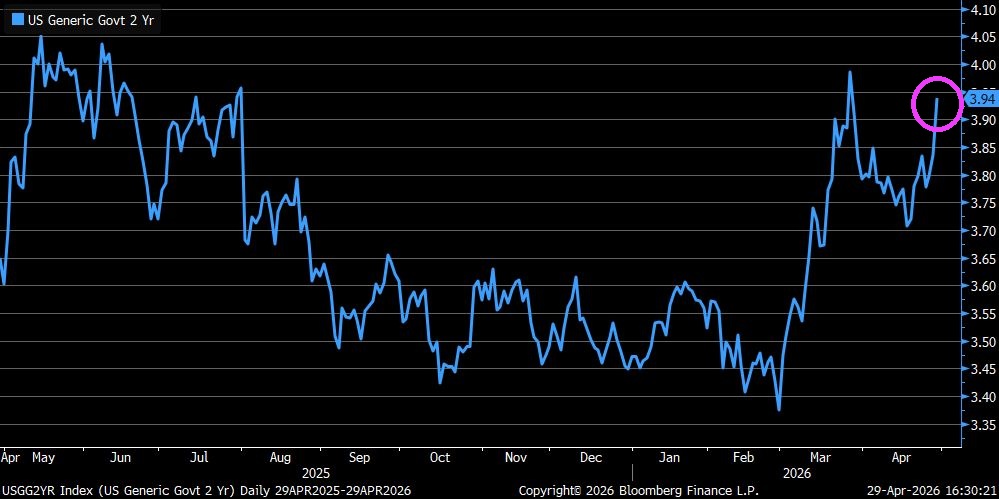Click the 3.35 y-axis tick label
Viewport: 999px width, 499px height.
click(982, 425)
